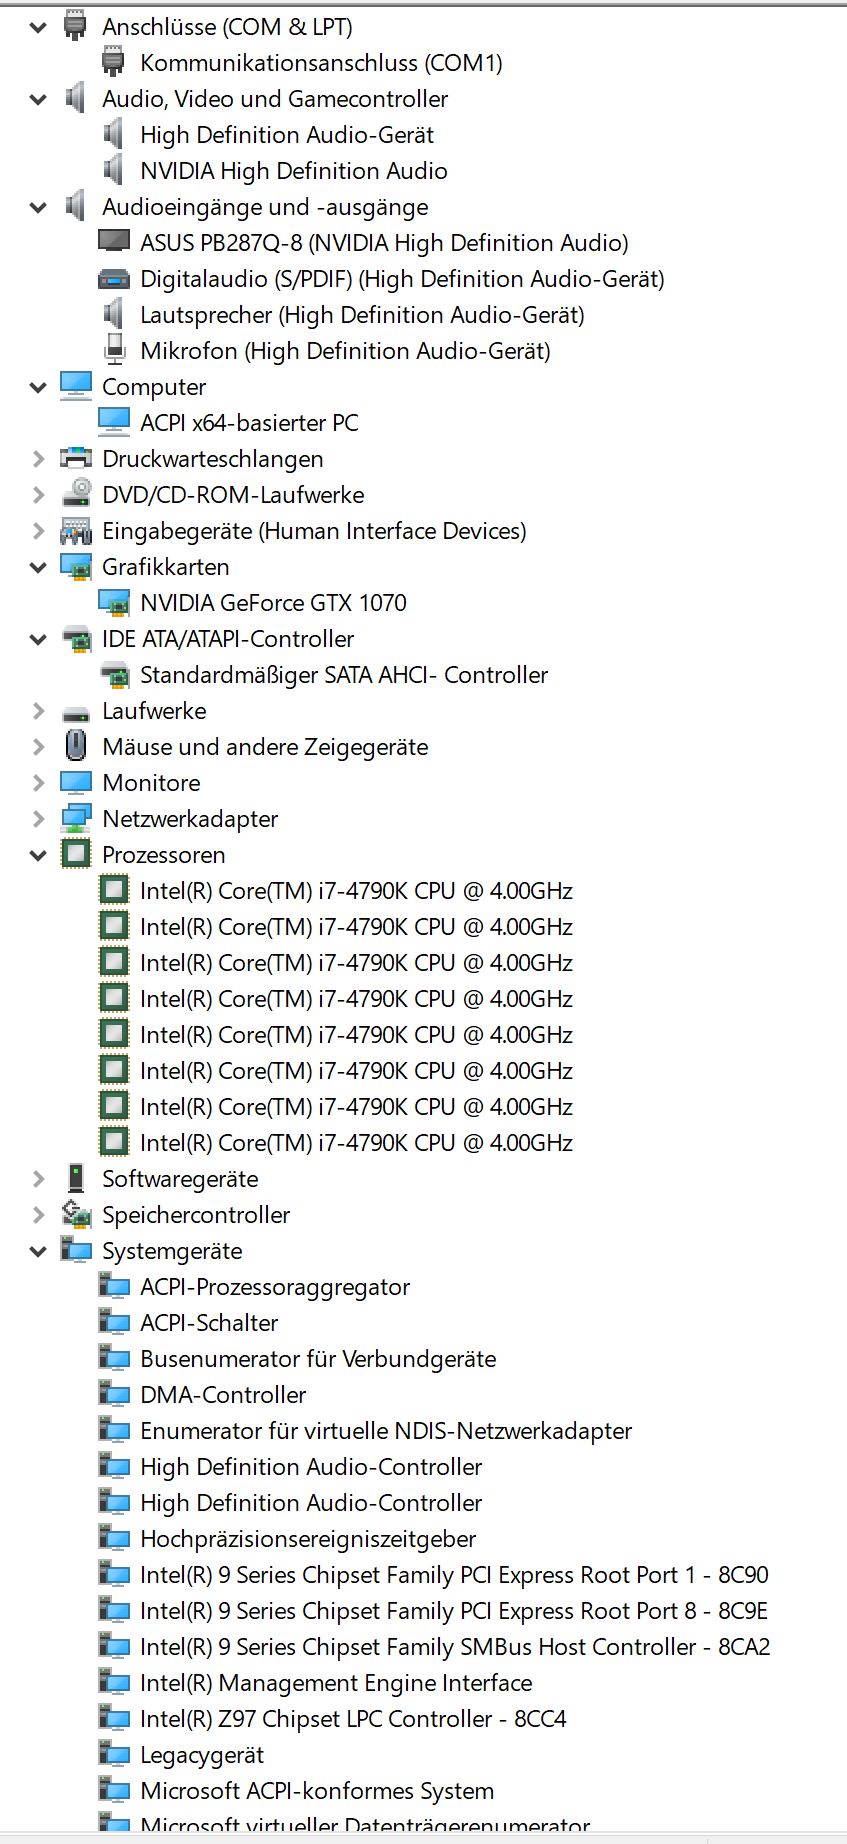
Task: Click the IDE ATA/ATAPI-Controller category icon
Action: (76, 639)
